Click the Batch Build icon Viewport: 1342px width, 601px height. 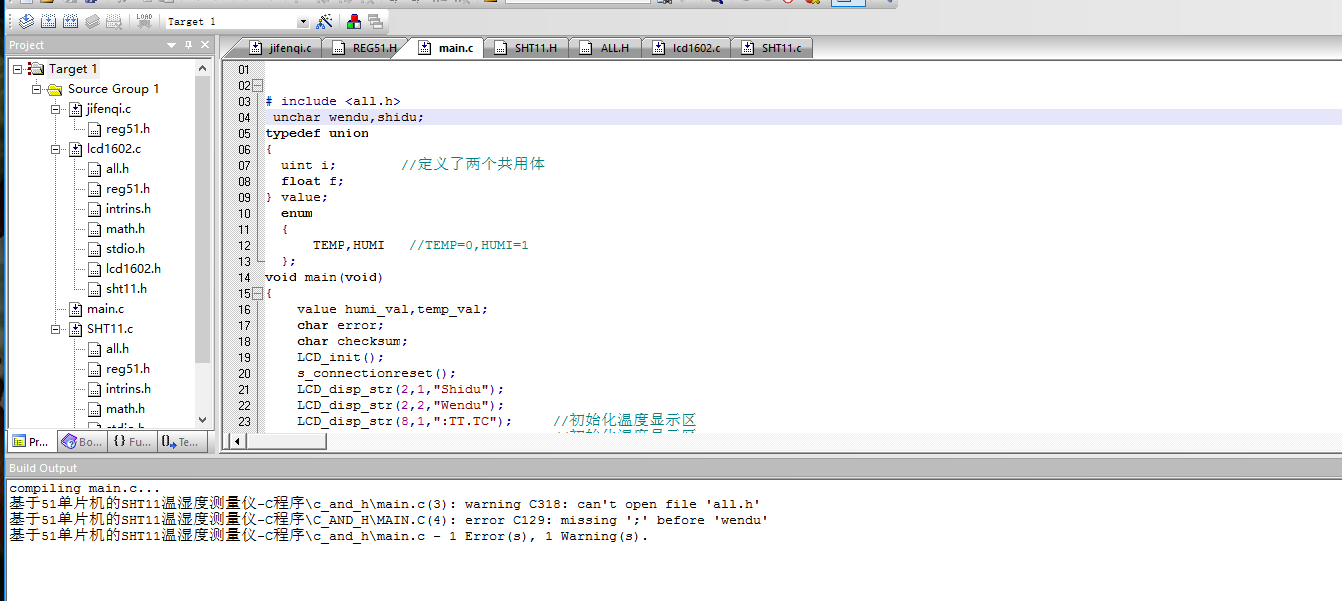click(92, 21)
